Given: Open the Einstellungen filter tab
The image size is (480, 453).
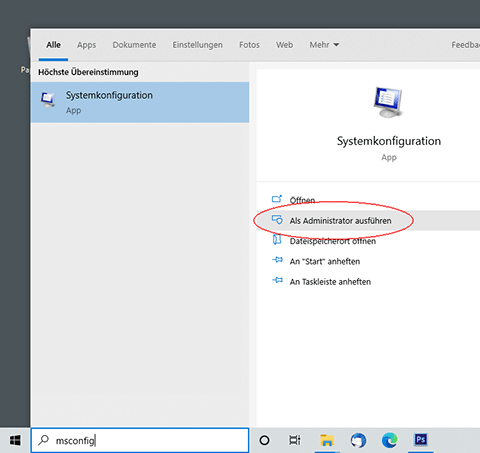Looking at the screenshot, I should pyautogui.click(x=197, y=45).
